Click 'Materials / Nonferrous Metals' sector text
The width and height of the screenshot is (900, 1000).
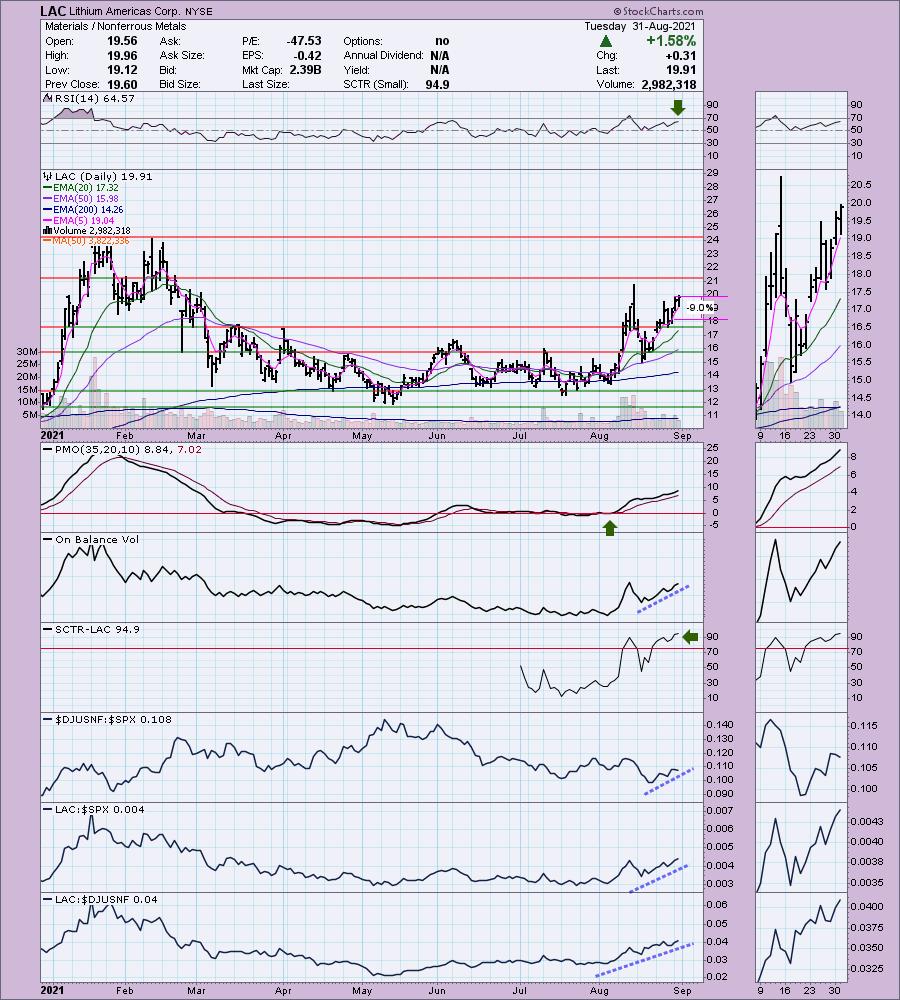(x=115, y=26)
